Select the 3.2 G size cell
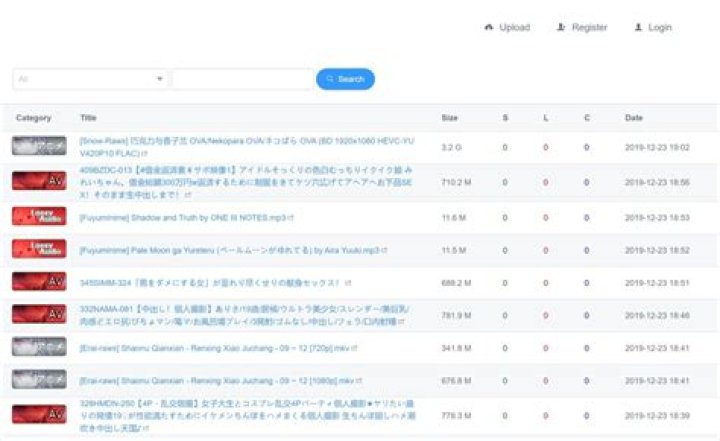 [451, 147]
